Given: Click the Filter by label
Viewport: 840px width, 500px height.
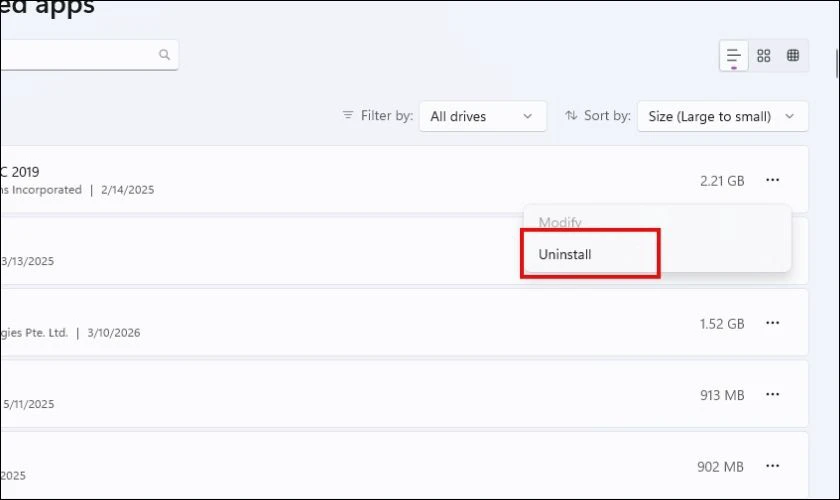Looking at the screenshot, I should (x=387, y=115).
